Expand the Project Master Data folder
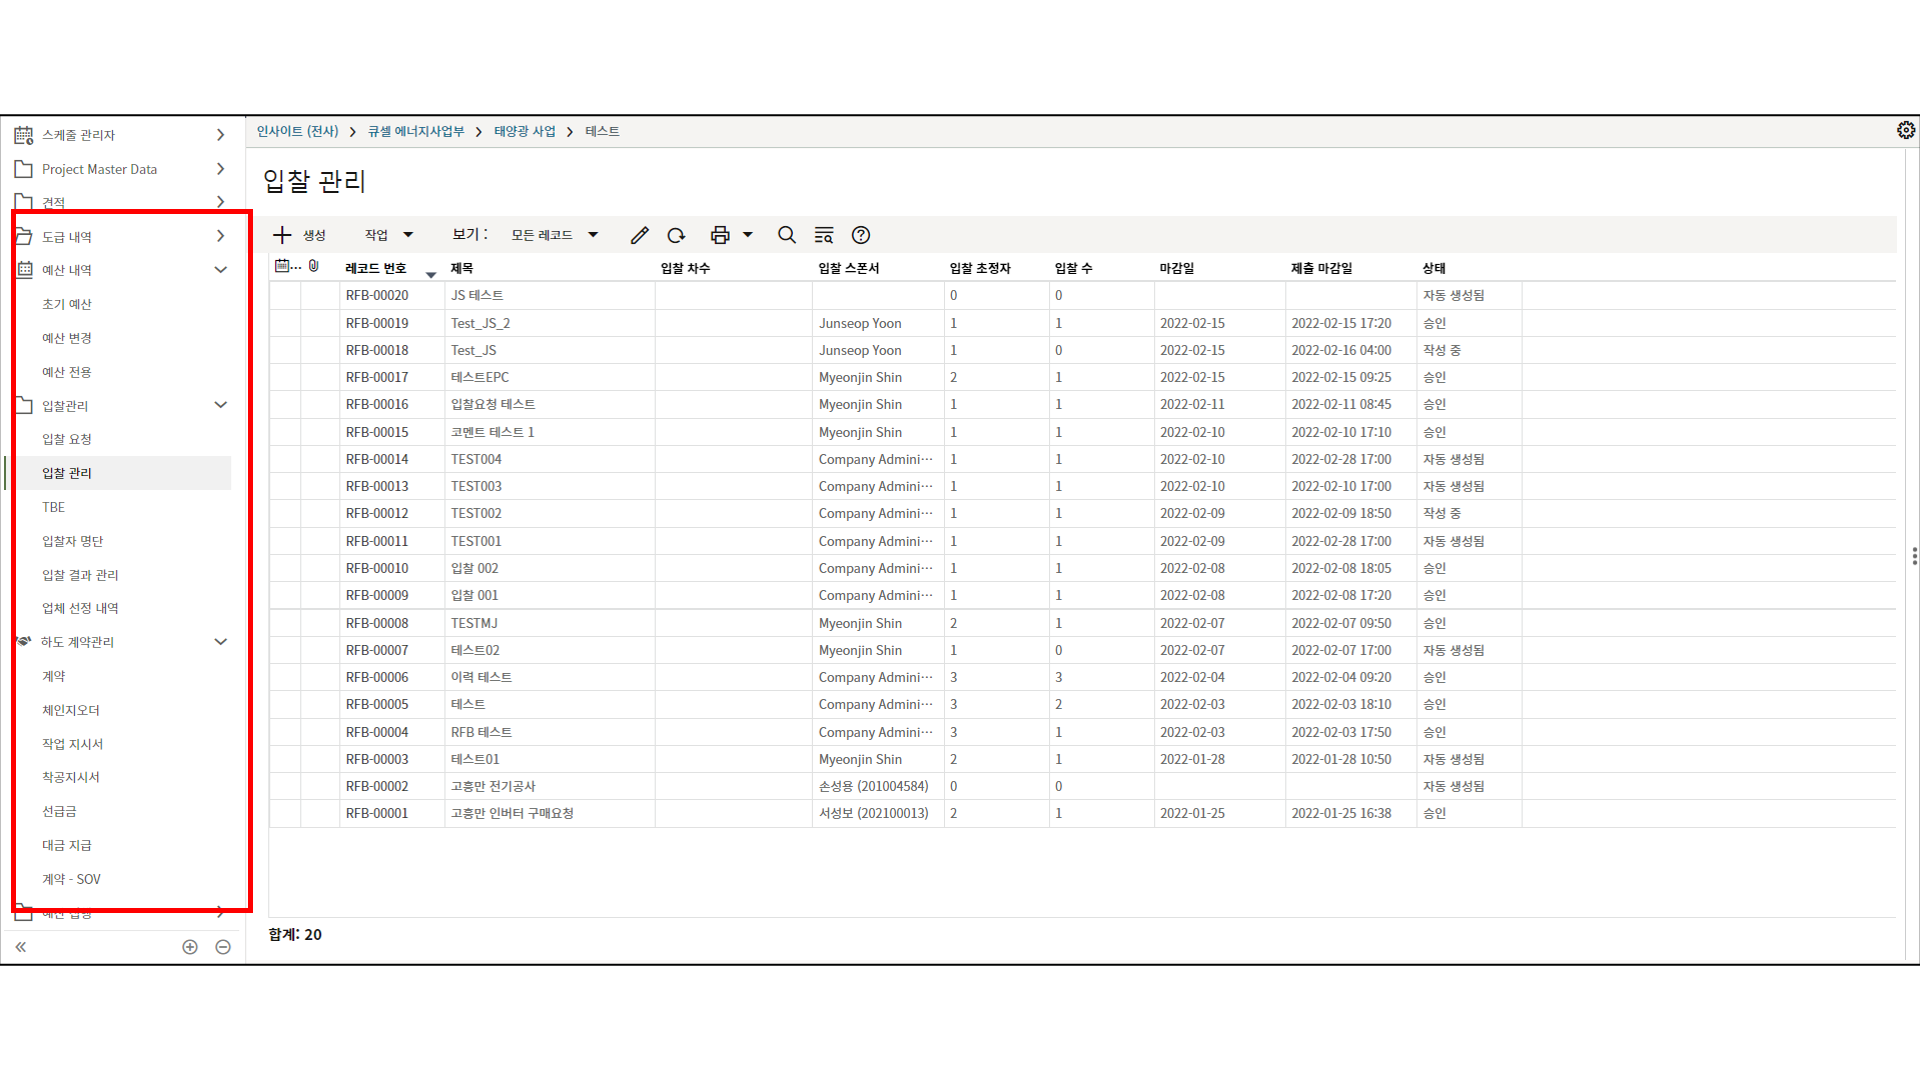 pos(221,169)
